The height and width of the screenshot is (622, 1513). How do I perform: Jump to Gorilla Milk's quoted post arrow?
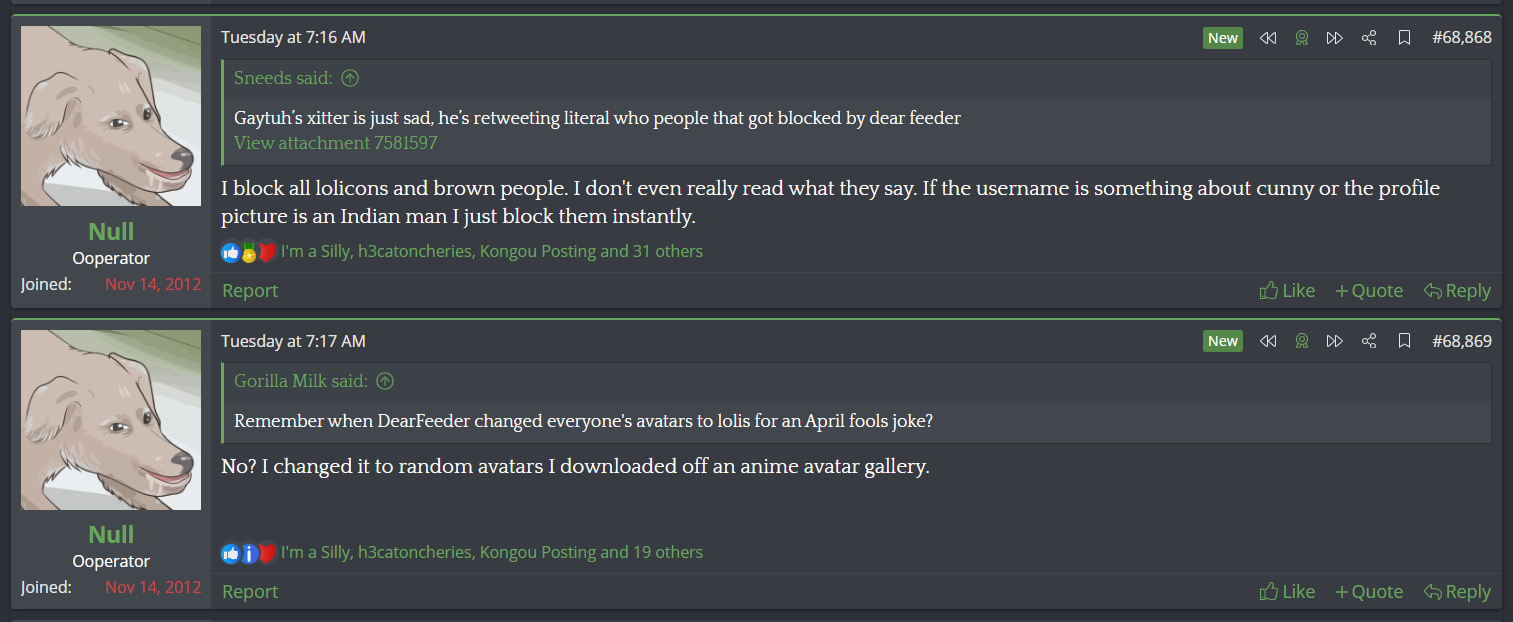(x=385, y=381)
